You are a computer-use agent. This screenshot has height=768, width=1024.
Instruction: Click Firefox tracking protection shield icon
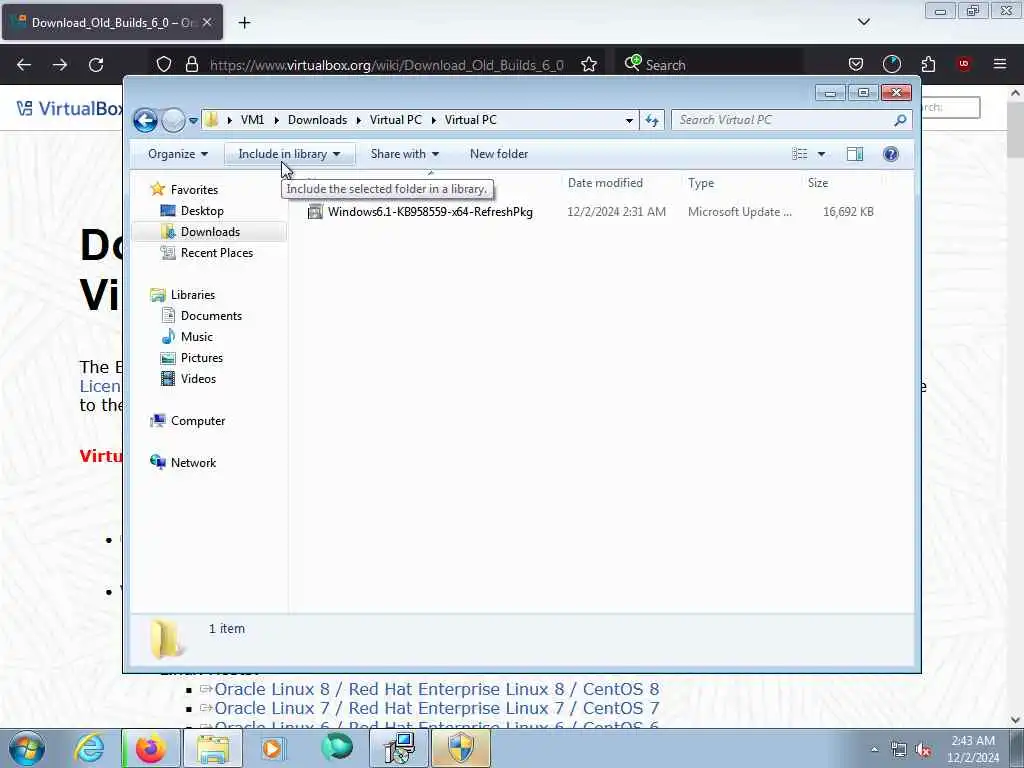tap(164, 65)
